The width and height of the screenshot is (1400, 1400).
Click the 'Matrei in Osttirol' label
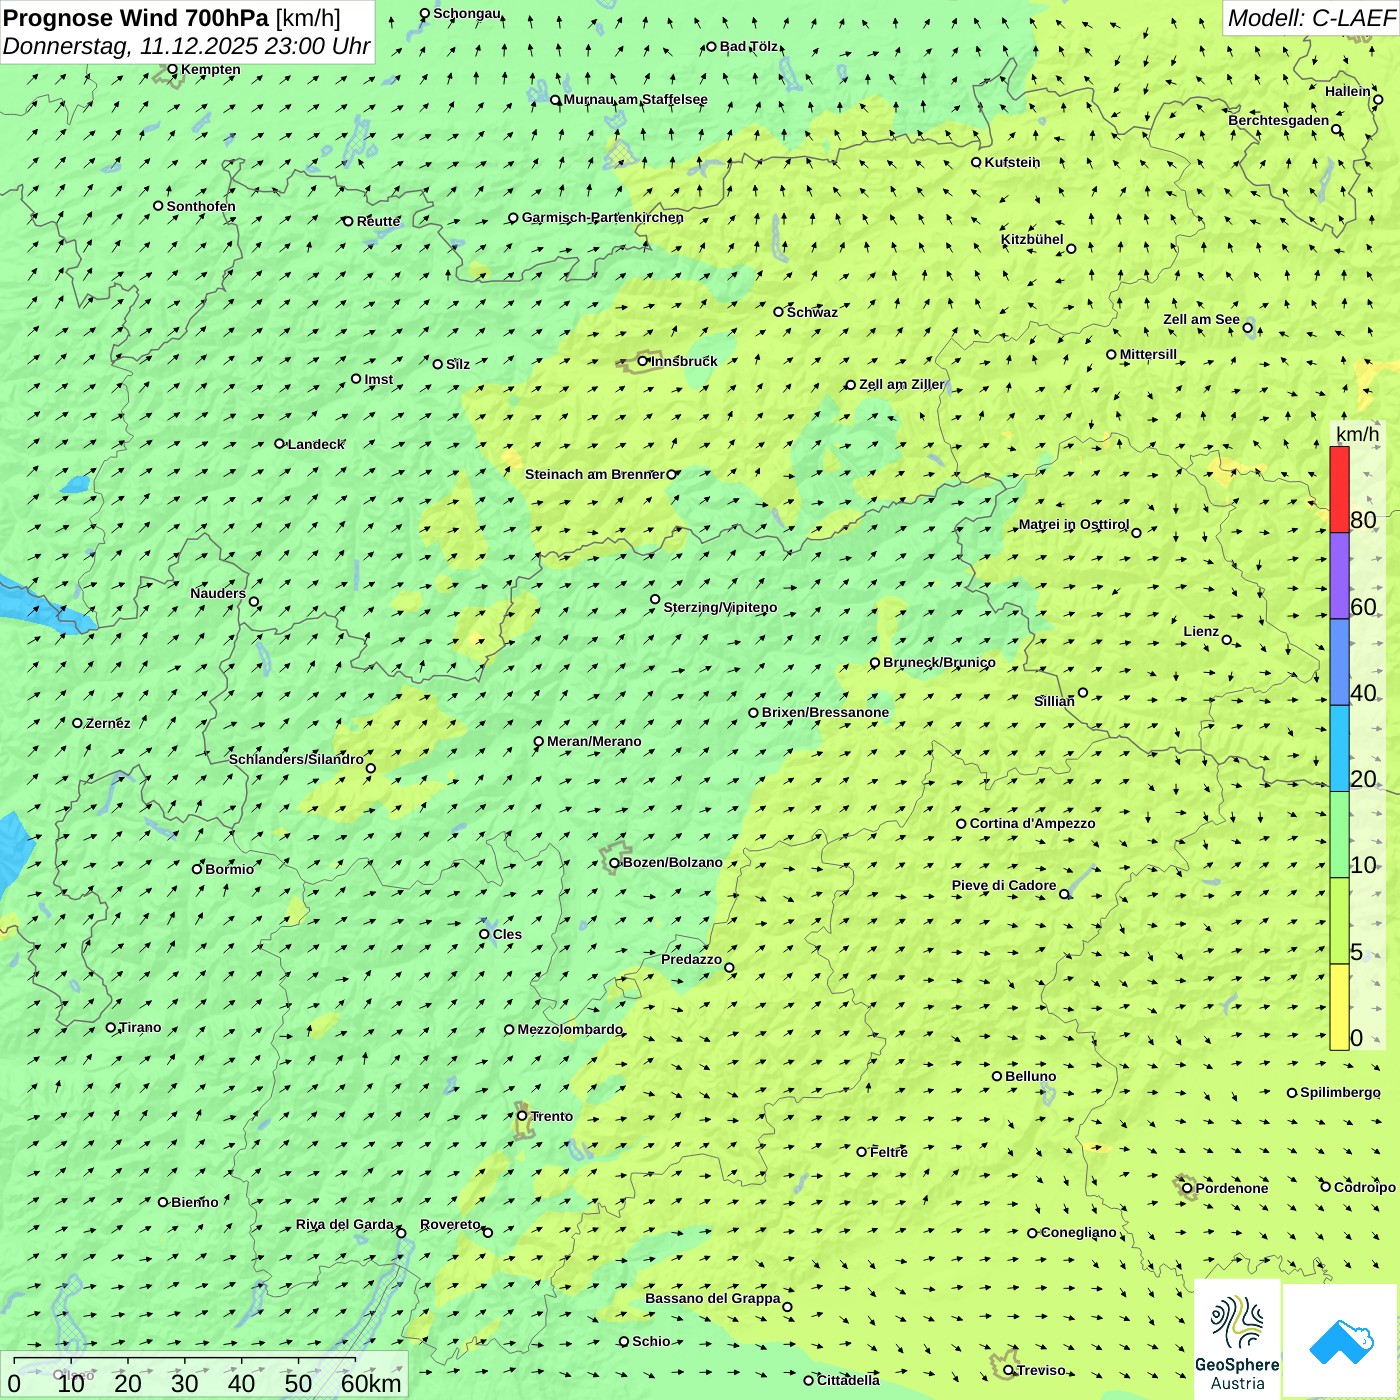tap(1074, 524)
